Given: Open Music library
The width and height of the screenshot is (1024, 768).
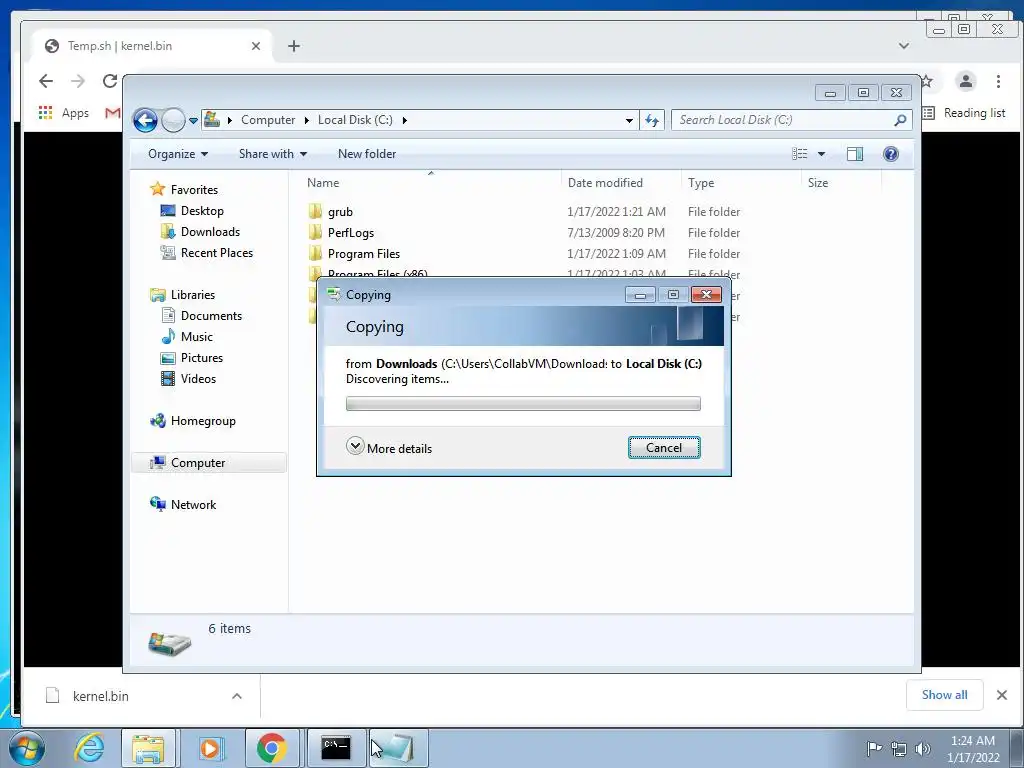Looking at the screenshot, I should point(197,336).
